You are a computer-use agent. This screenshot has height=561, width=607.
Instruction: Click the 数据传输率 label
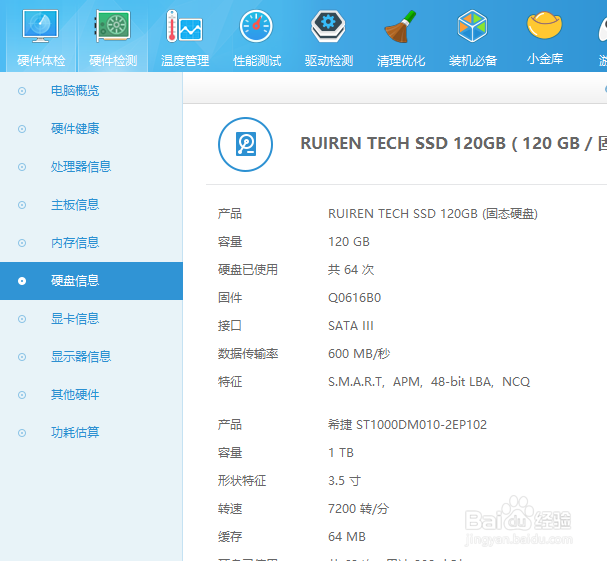coord(248,354)
